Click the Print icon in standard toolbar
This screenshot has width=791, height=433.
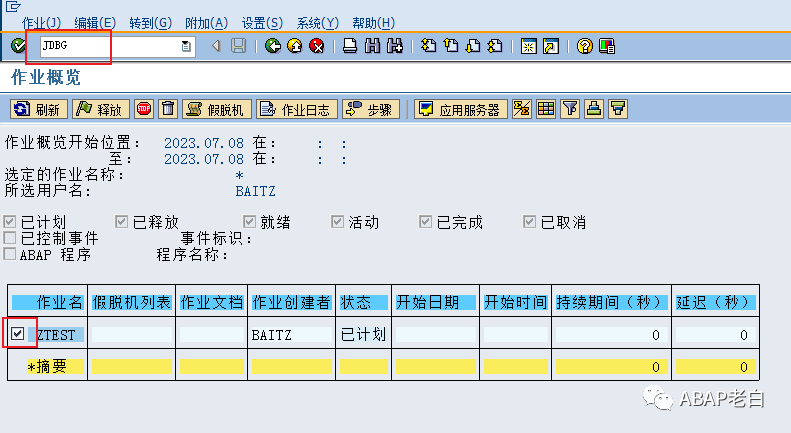(350, 46)
